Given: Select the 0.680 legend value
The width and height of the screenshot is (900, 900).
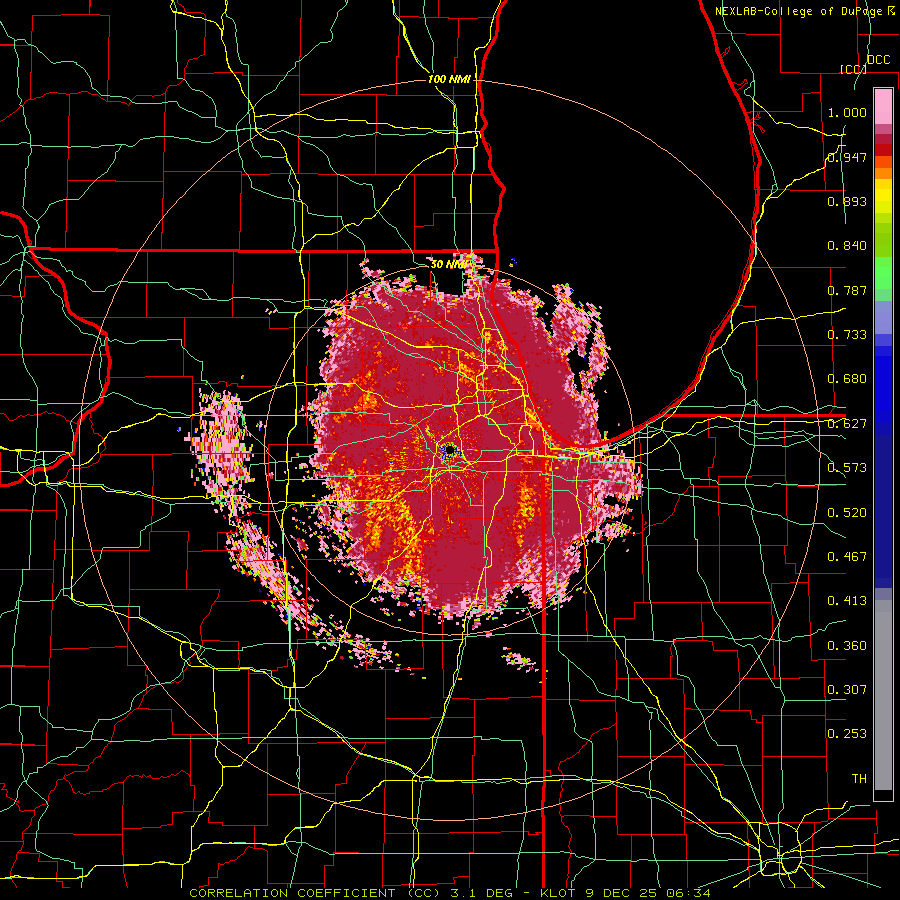Looking at the screenshot, I should coord(847,379).
